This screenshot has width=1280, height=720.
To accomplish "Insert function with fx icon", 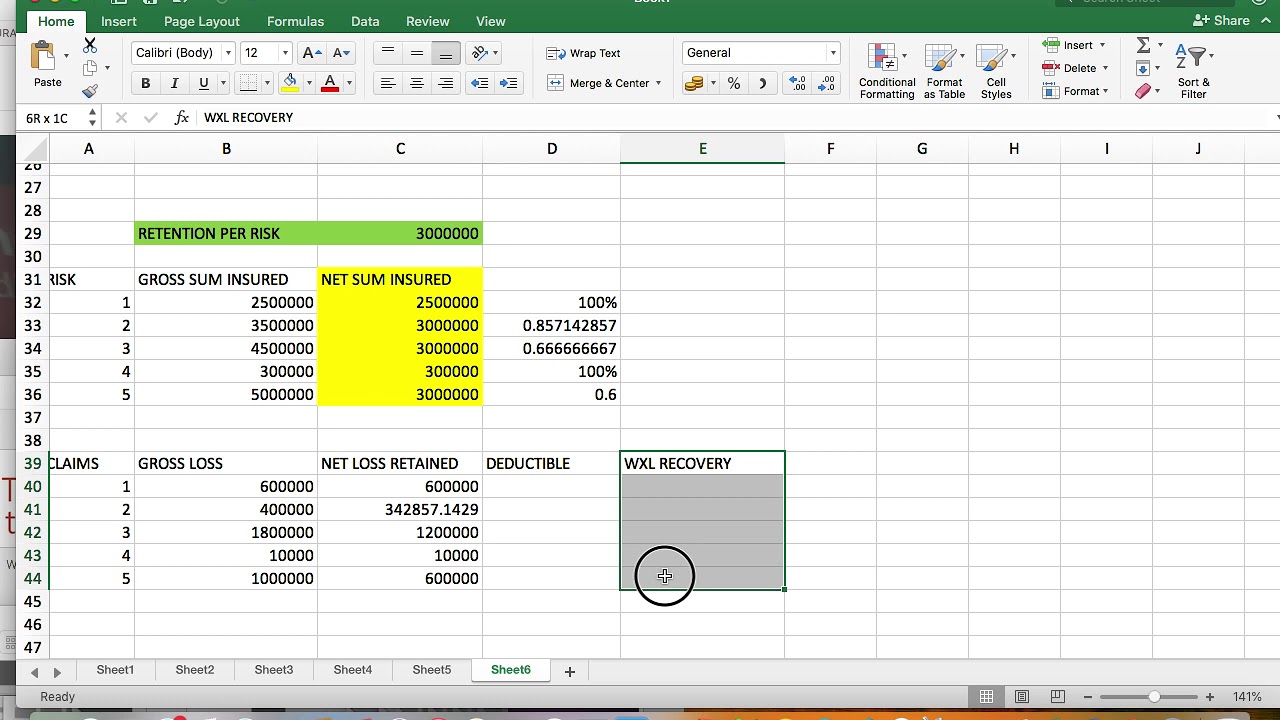I will (182, 117).
